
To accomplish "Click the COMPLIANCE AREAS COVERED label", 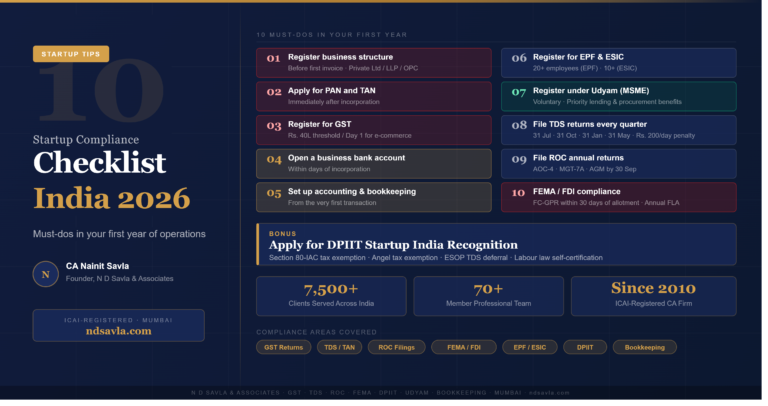I will pyautogui.click(x=316, y=332).
